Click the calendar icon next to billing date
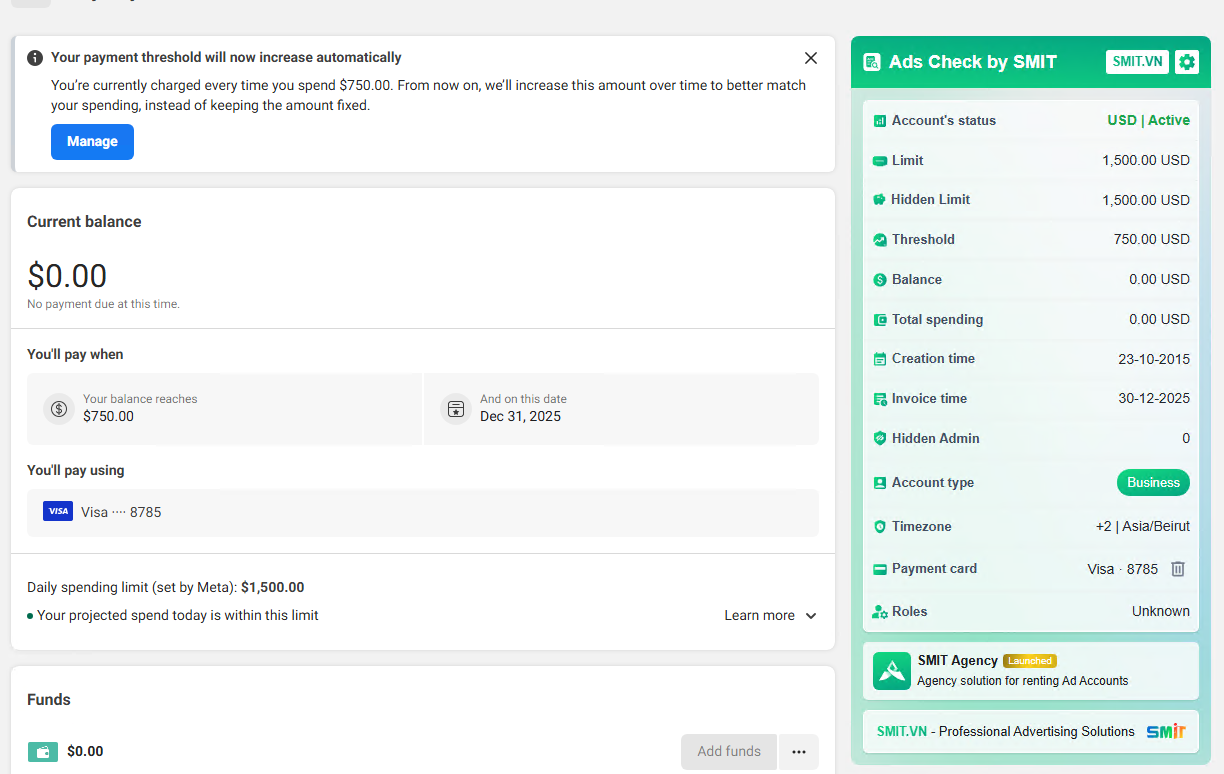The image size is (1224, 774). pyautogui.click(x=456, y=408)
